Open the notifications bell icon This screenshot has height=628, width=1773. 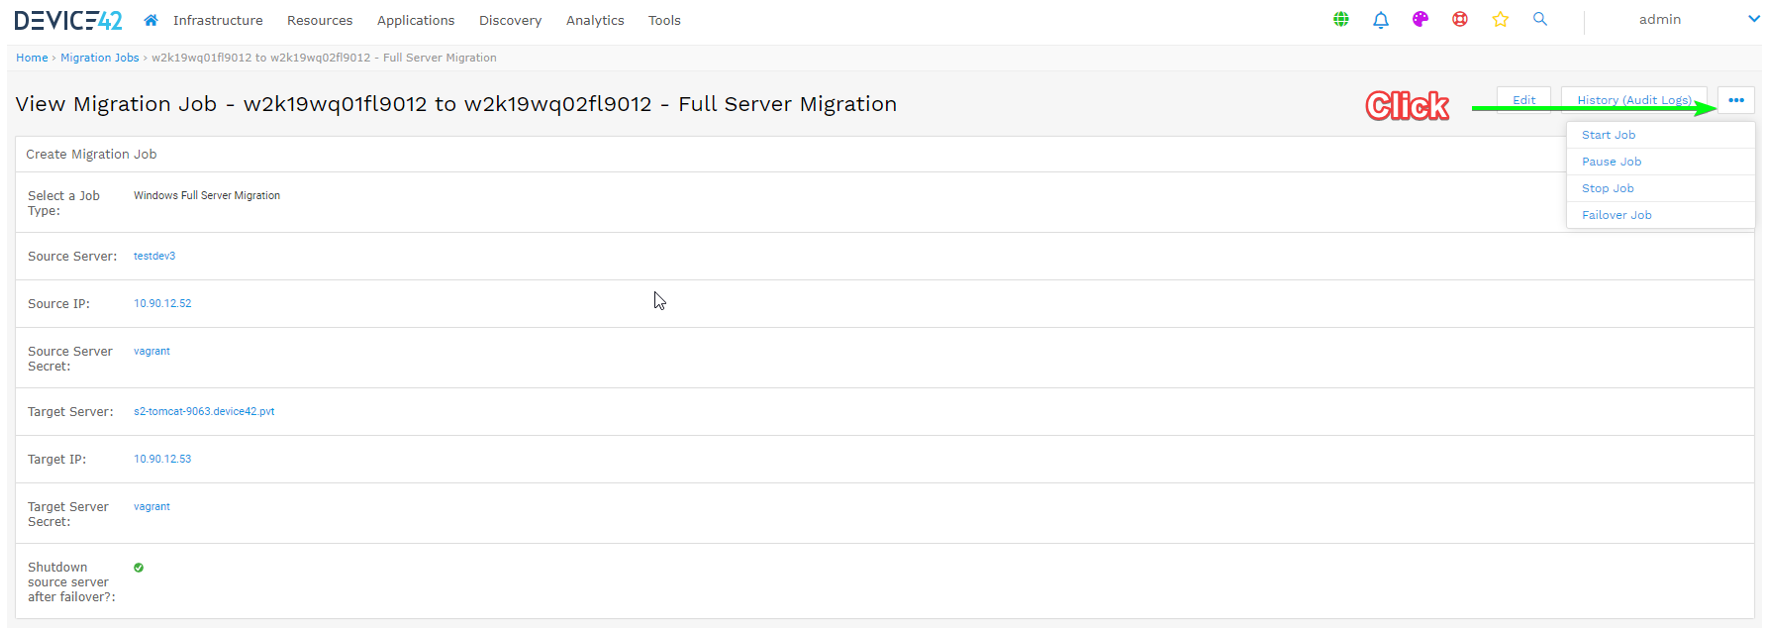coord(1381,19)
